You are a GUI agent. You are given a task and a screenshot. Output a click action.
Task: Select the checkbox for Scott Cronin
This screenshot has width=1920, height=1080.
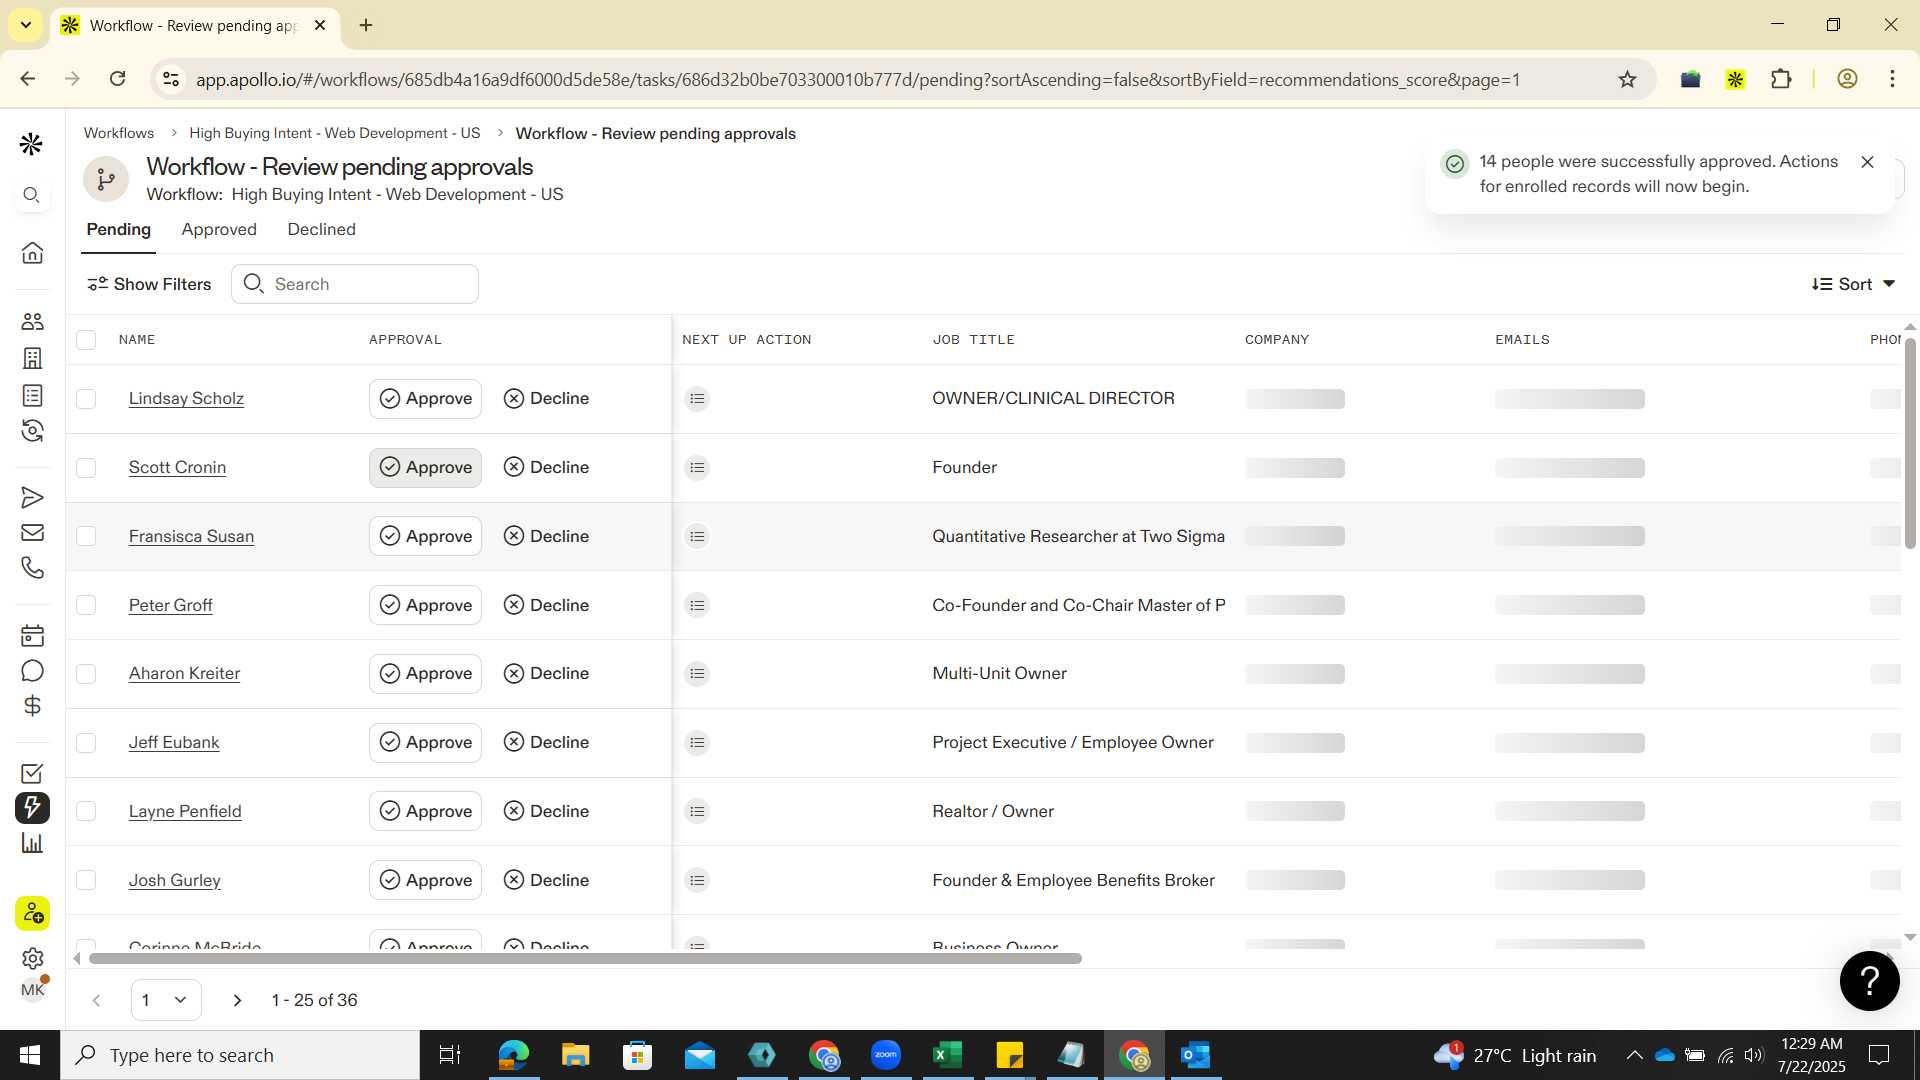click(86, 468)
